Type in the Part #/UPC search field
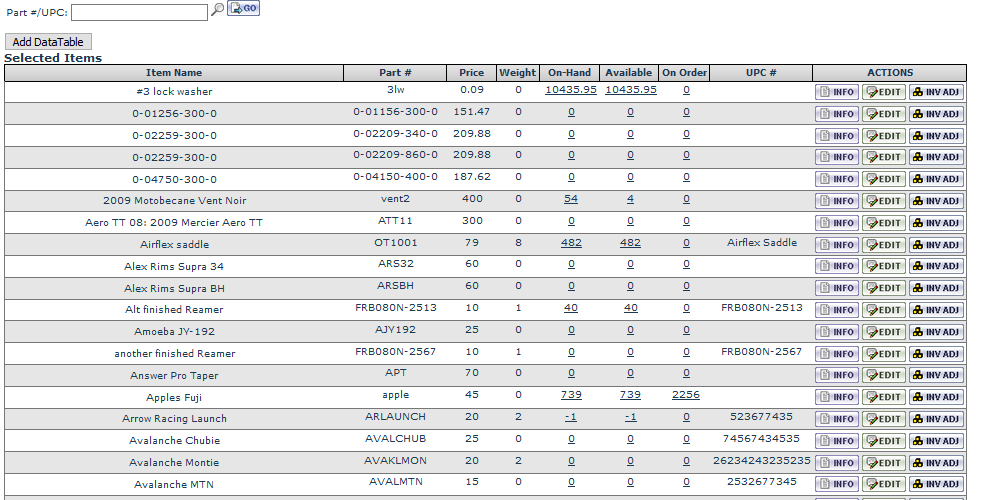This screenshot has width=992, height=500. 139,12
